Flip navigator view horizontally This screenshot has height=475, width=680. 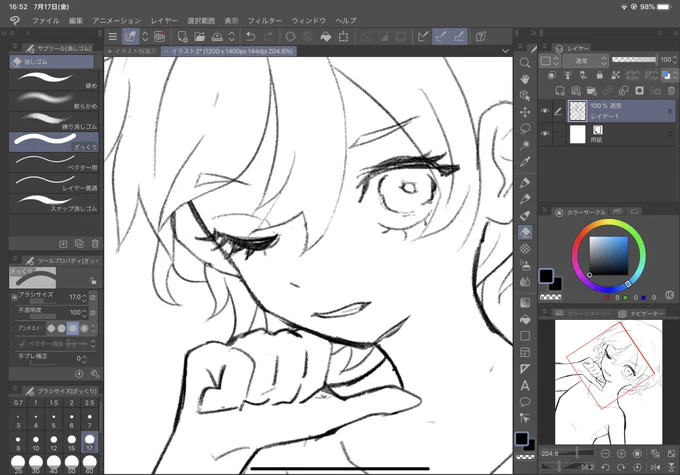pyautogui.click(x=655, y=467)
